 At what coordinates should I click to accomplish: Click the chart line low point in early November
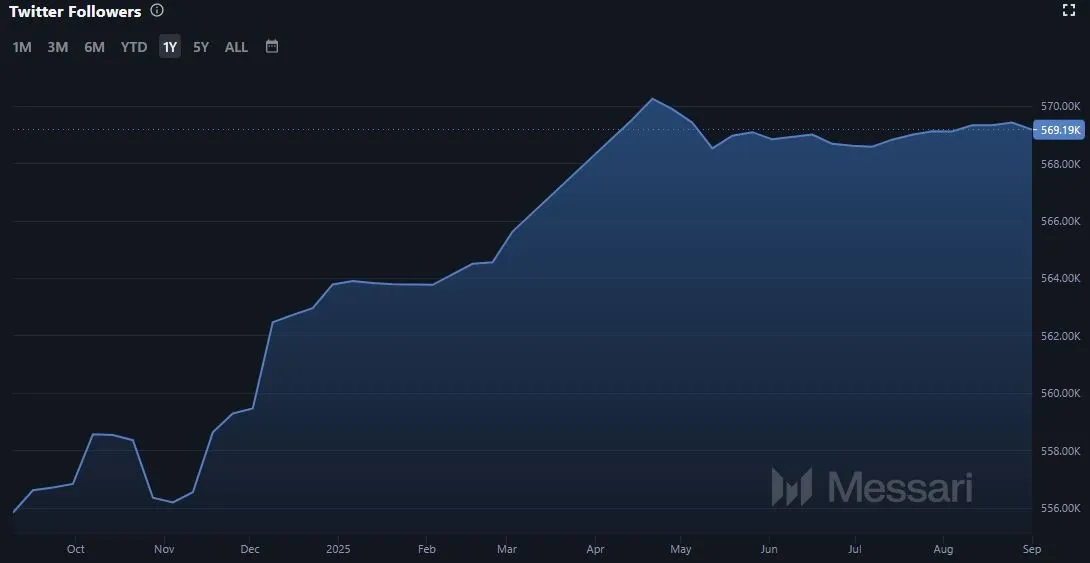coord(172,502)
